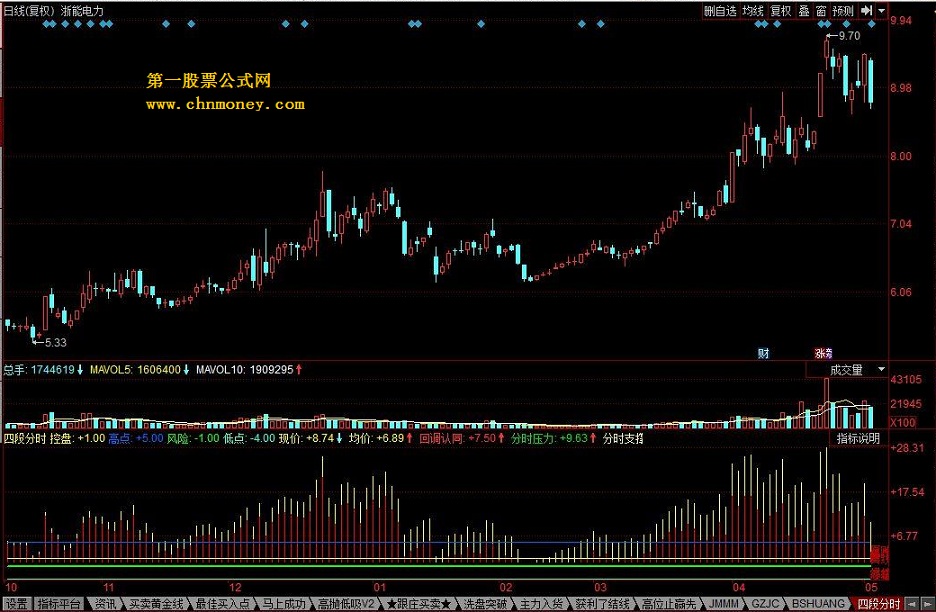Open the 指标平台 button

click(x=58, y=604)
